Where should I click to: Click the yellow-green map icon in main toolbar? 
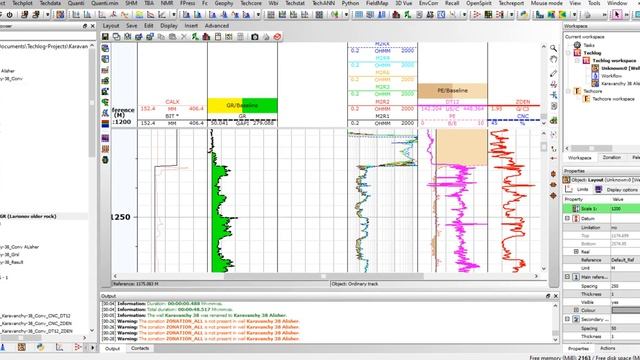[x=562, y=15]
